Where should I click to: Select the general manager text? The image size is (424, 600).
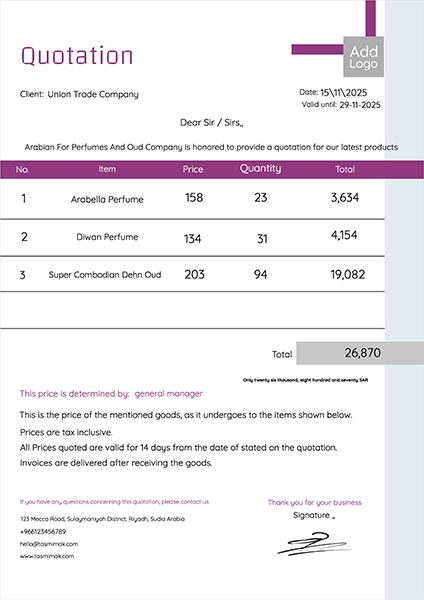(169, 394)
